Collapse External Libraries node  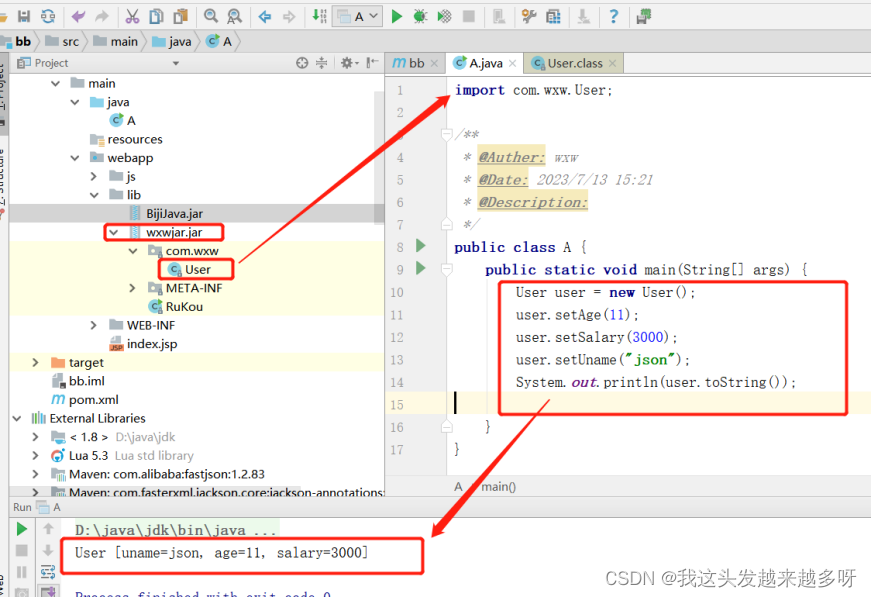(x=17, y=418)
